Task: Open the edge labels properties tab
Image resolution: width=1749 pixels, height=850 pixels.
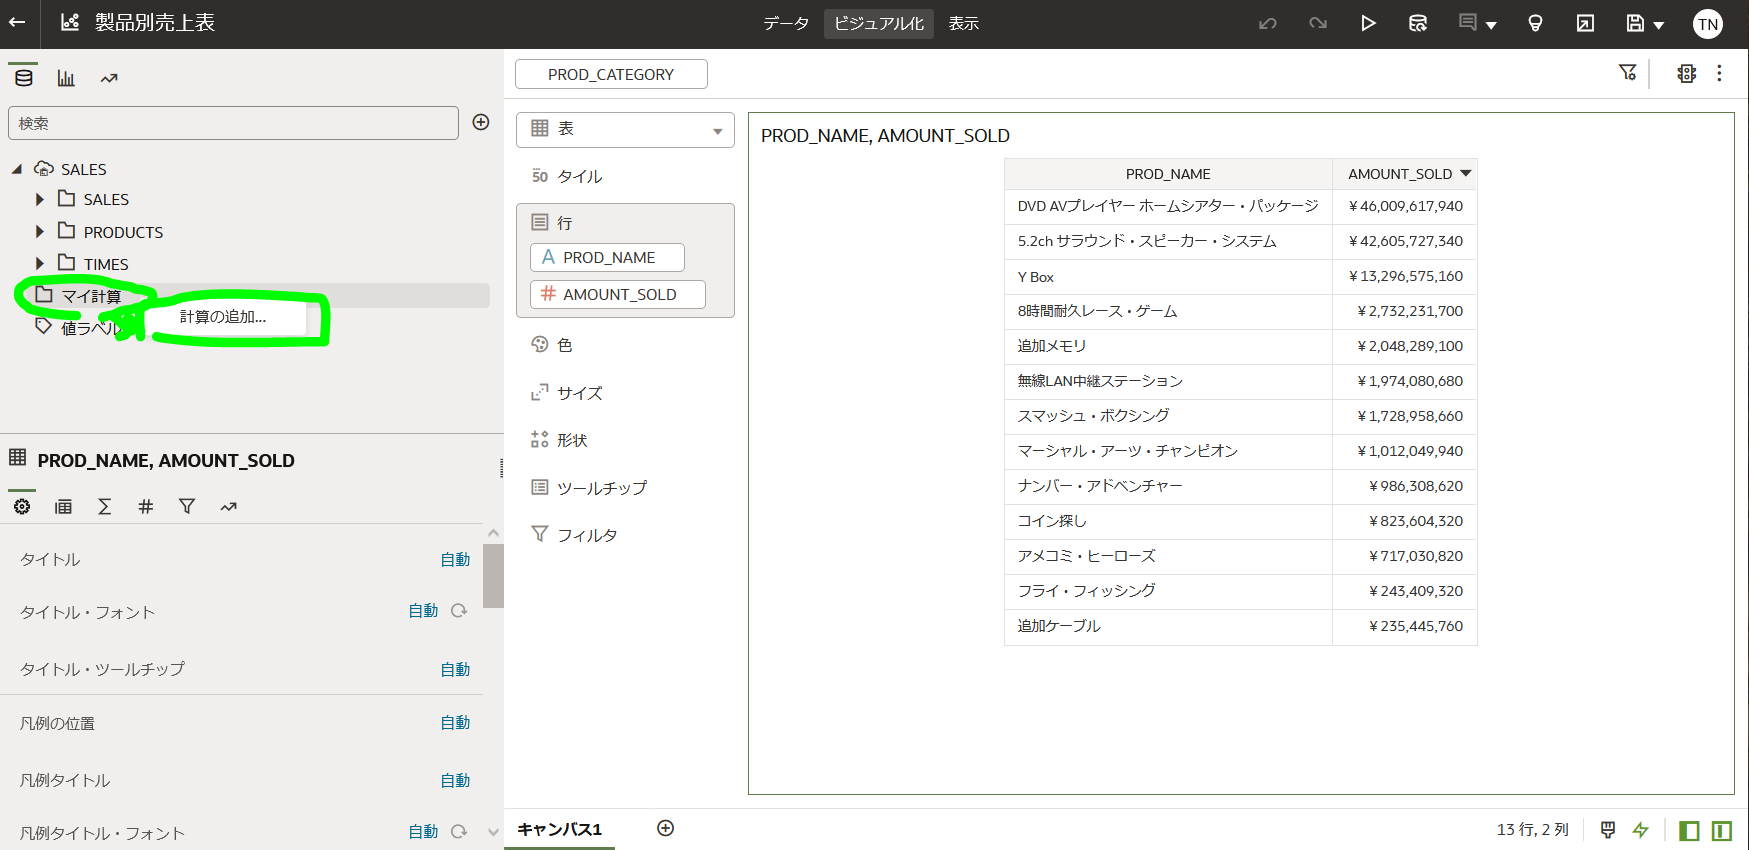Action: [63, 506]
